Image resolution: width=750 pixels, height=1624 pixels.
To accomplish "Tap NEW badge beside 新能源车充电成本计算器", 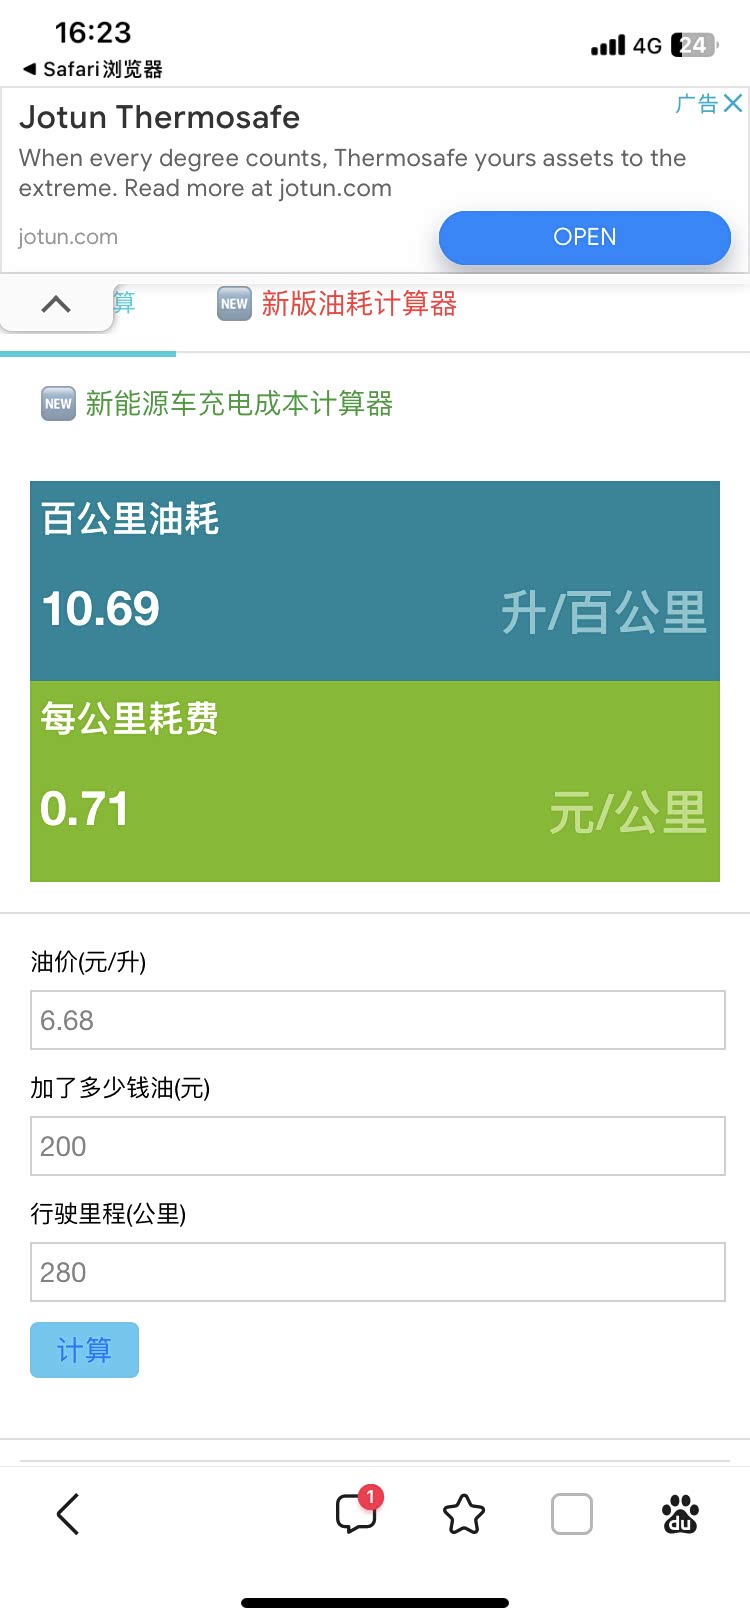I will (58, 404).
